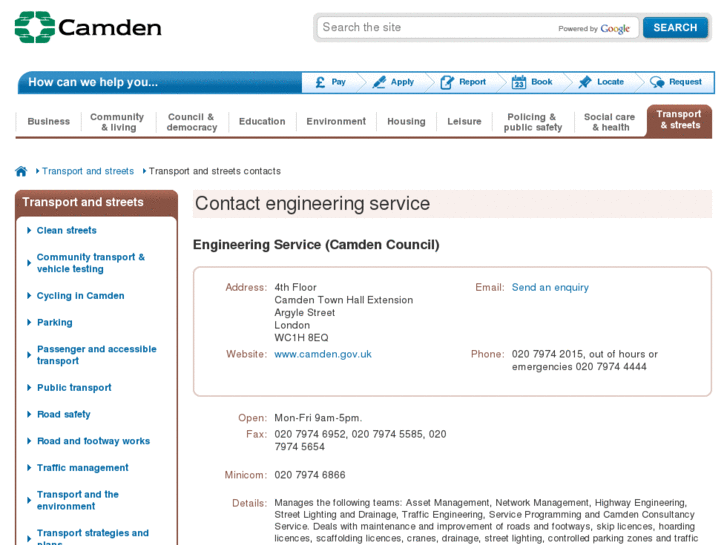
Task: Click the arrow beside Road safety
Action: [x=29, y=414]
